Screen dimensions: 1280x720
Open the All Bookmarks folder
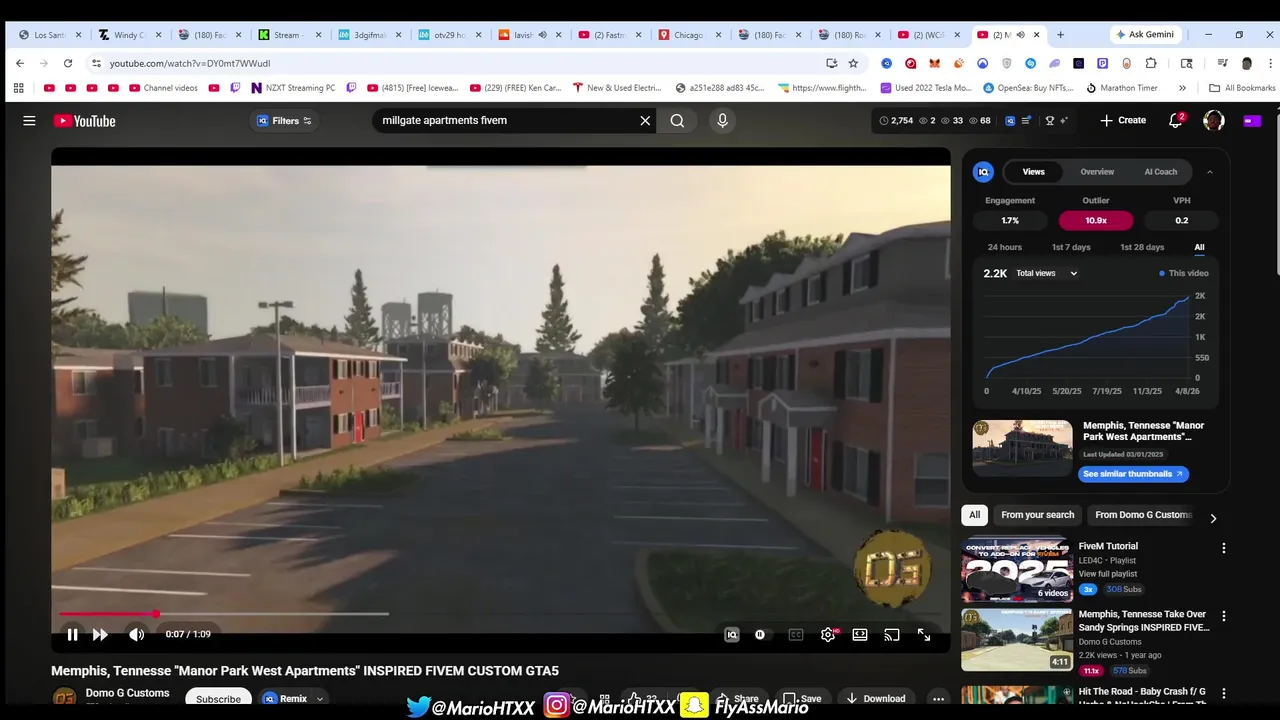[x=1243, y=88]
